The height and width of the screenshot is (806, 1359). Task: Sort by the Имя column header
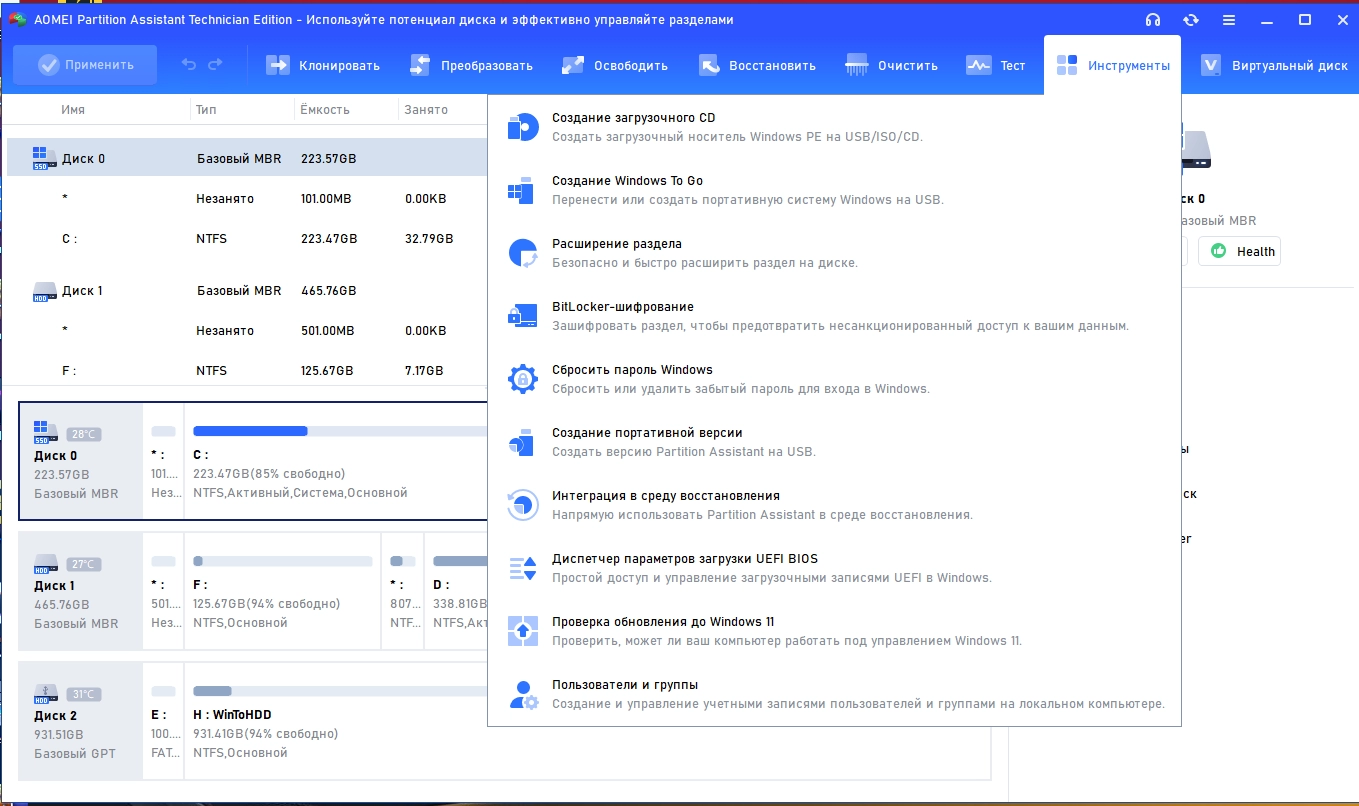click(72, 109)
